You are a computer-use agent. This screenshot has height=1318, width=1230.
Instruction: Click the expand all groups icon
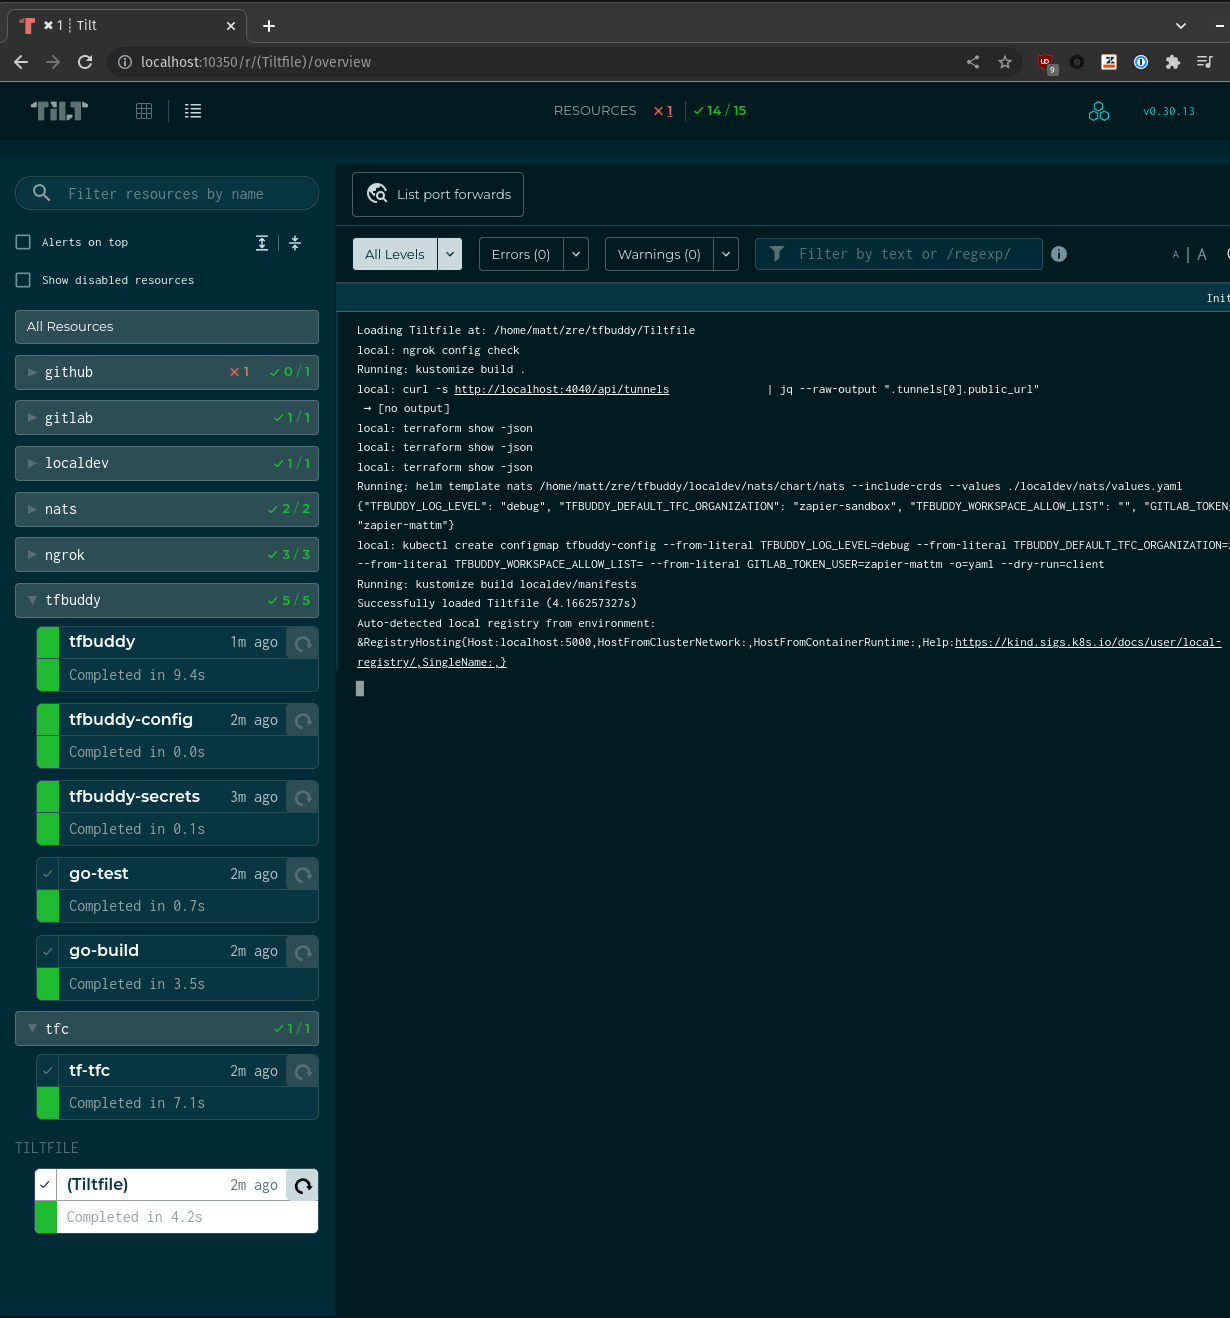click(262, 243)
